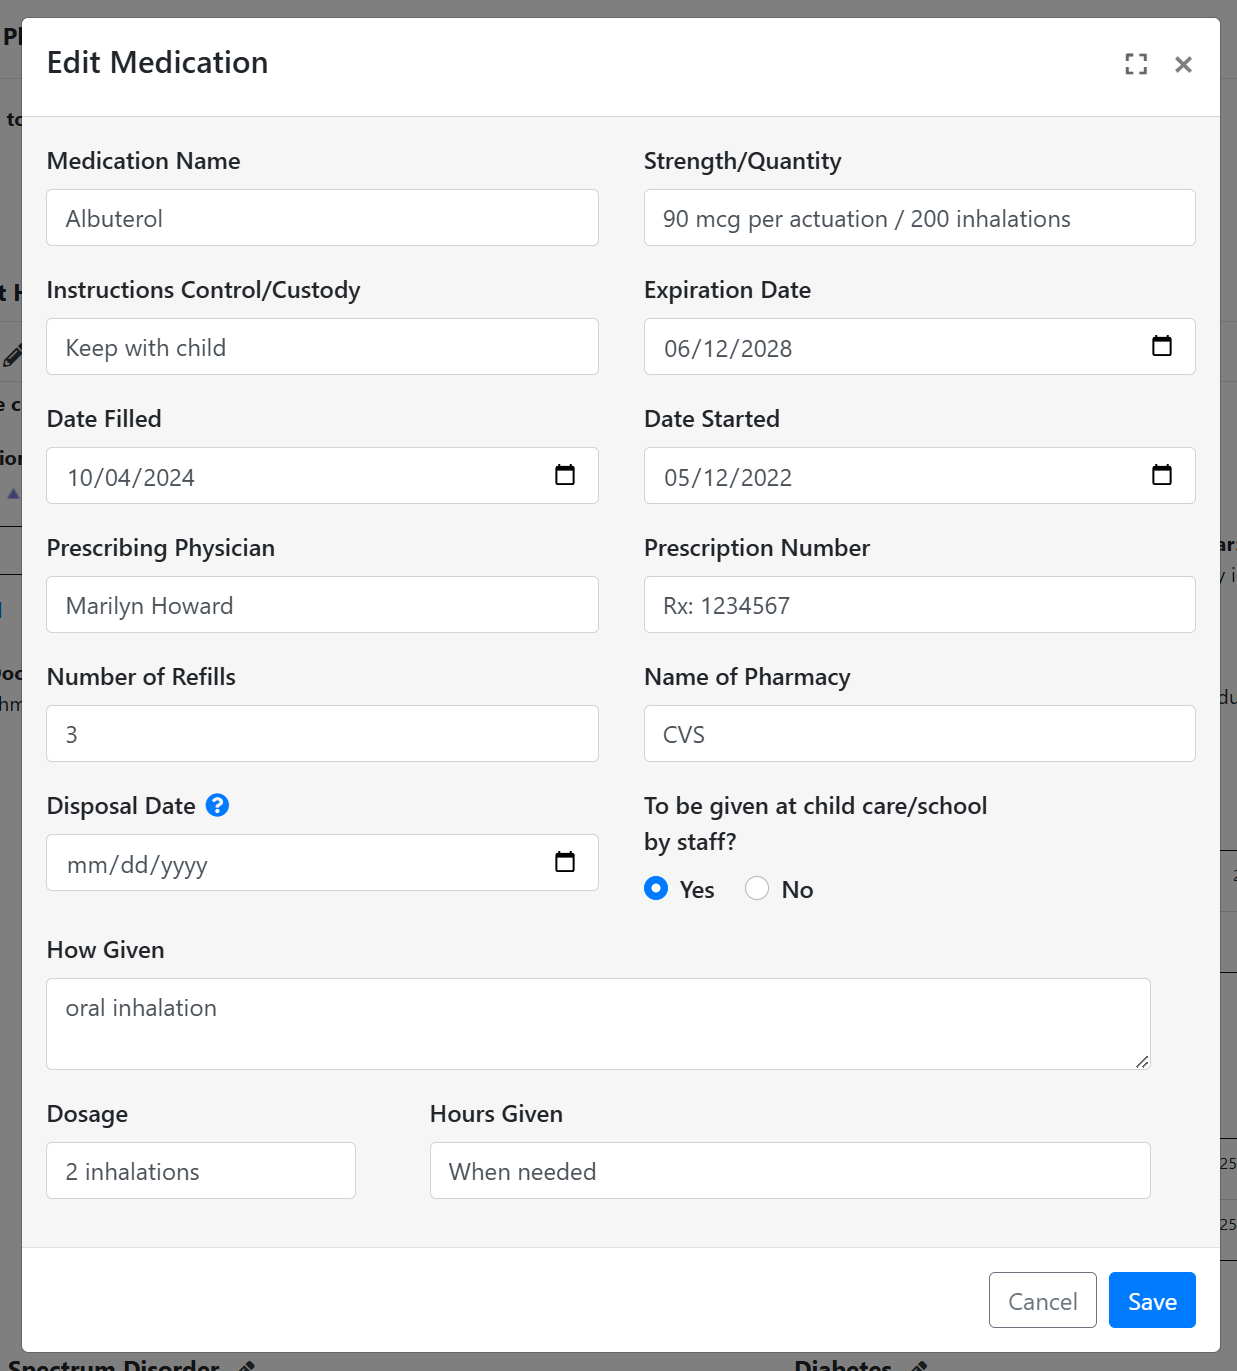This screenshot has width=1237, height=1371.
Task: Click the No label text
Action: click(797, 890)
